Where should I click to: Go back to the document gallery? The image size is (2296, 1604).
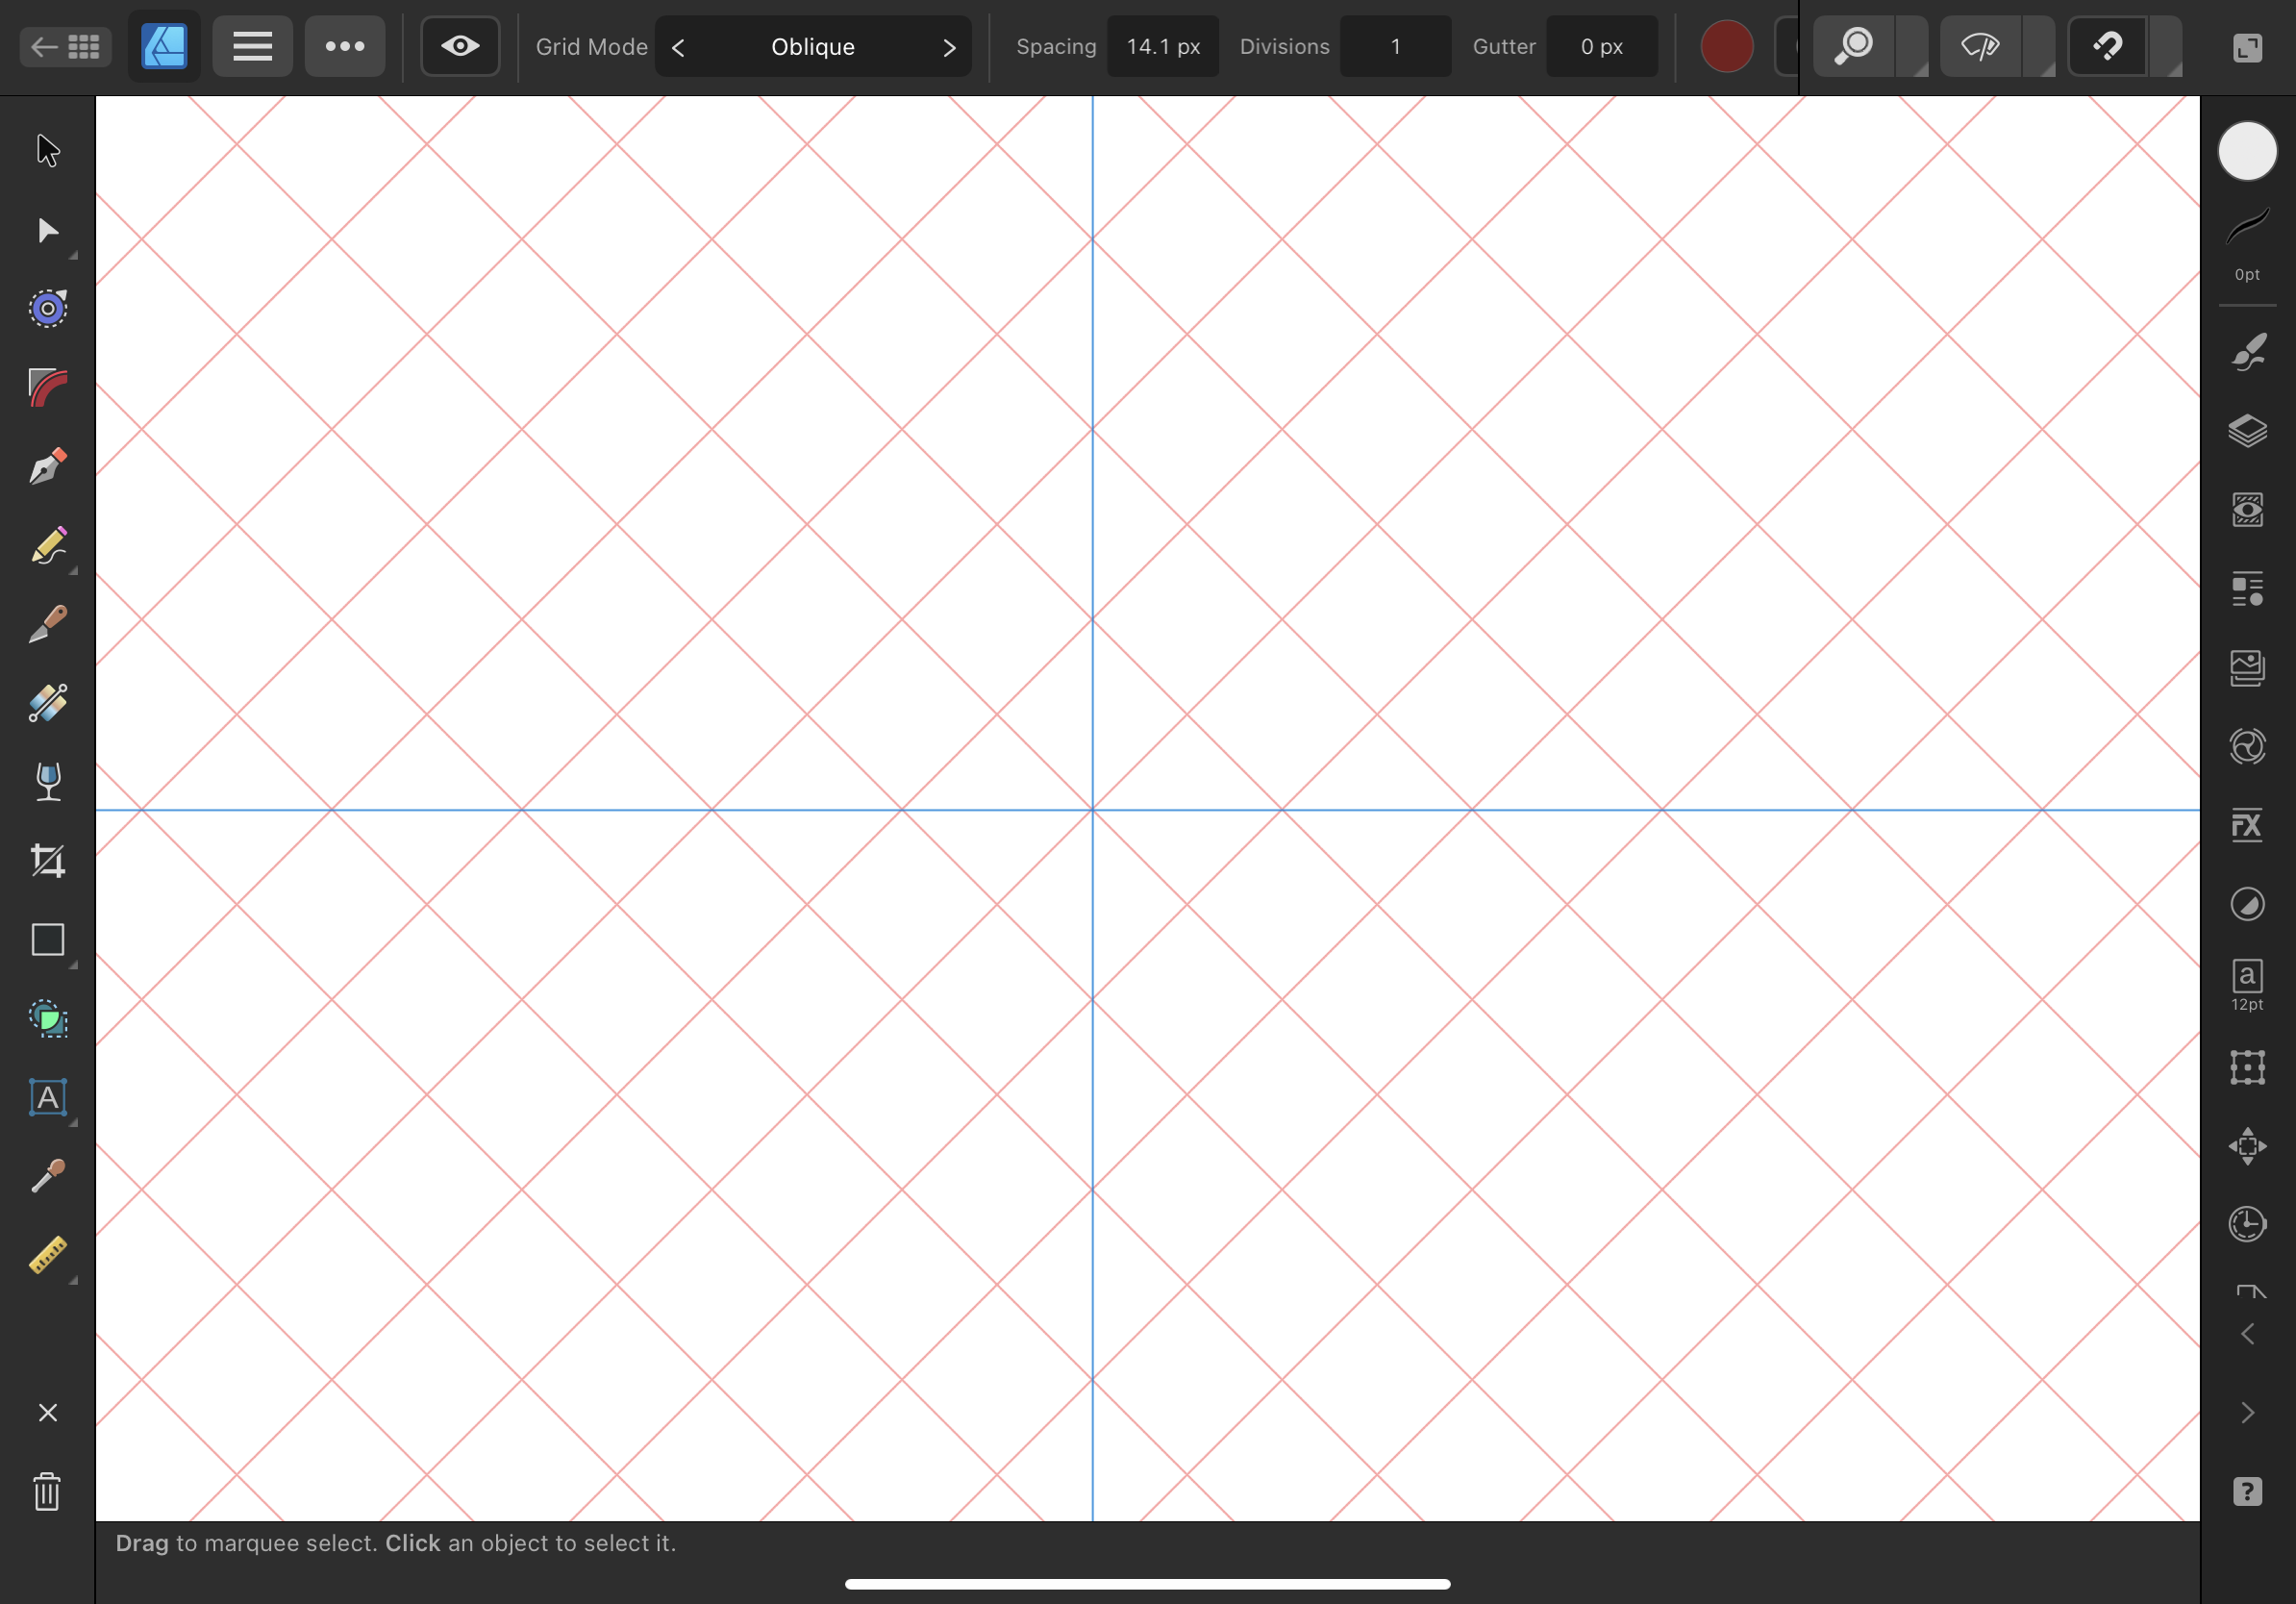(x=66, y=46)
